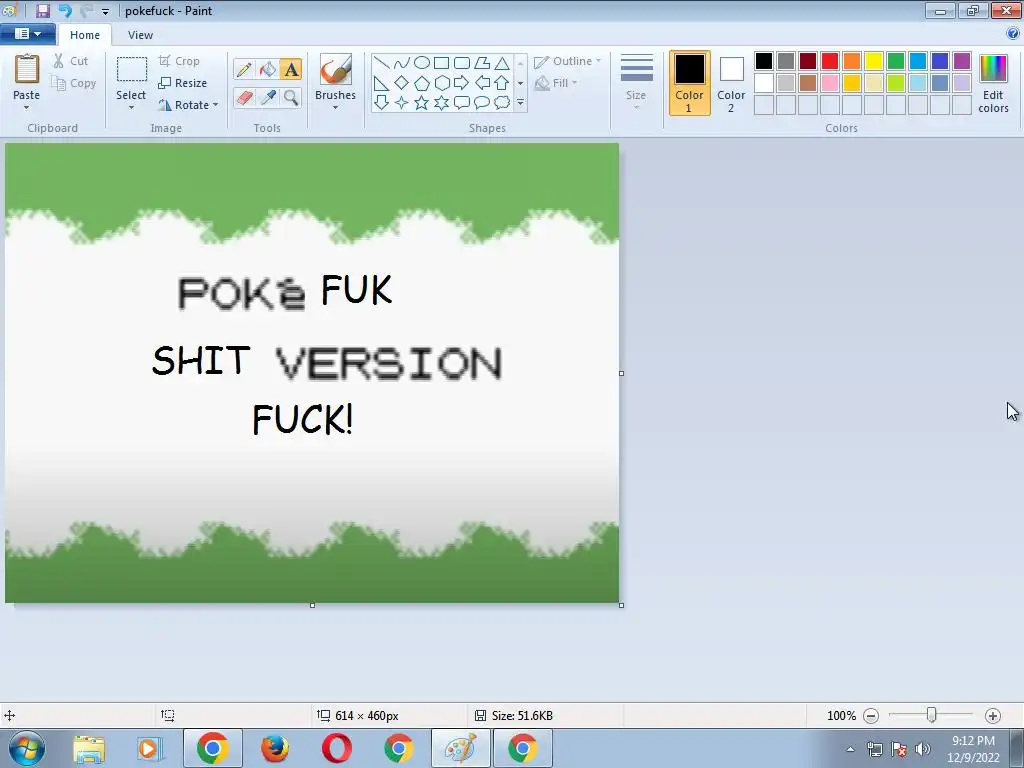Image resolution: width=1024 pixels, height=768 pixels.
Task: Click the zoom in plus button
Action: pos(993,716)
